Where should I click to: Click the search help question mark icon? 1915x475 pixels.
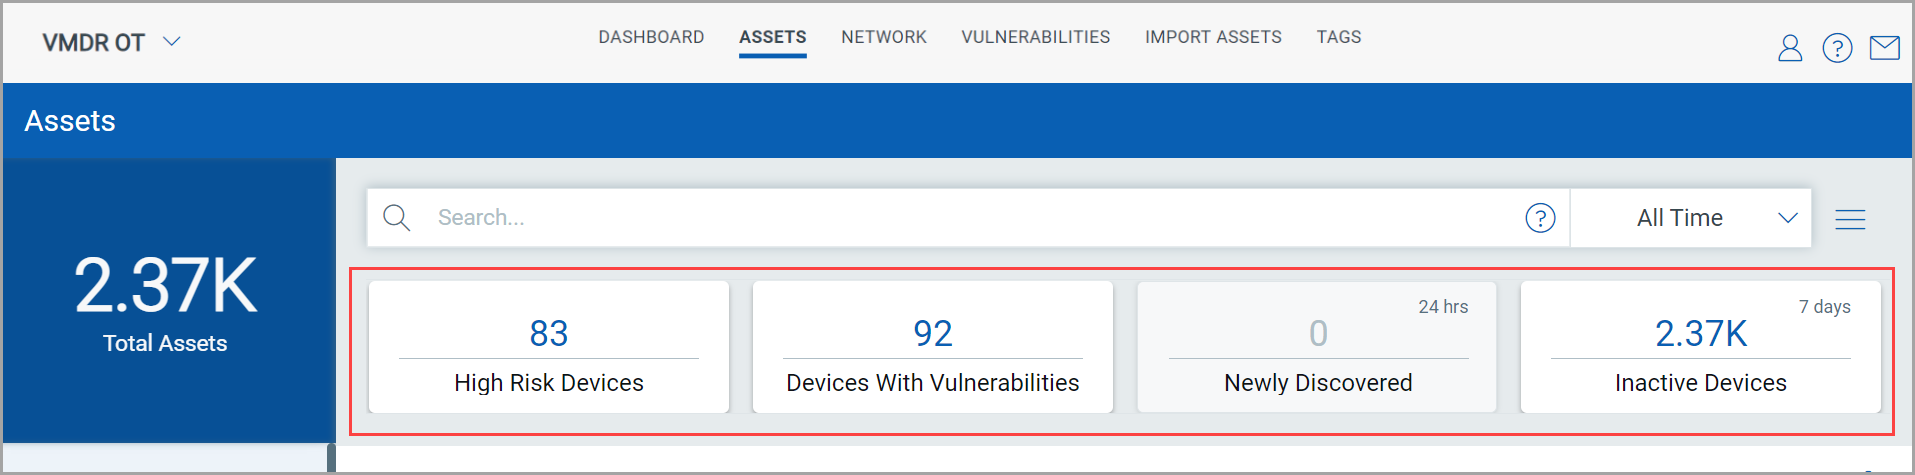pyautogui.click(x=1540, y=218)
